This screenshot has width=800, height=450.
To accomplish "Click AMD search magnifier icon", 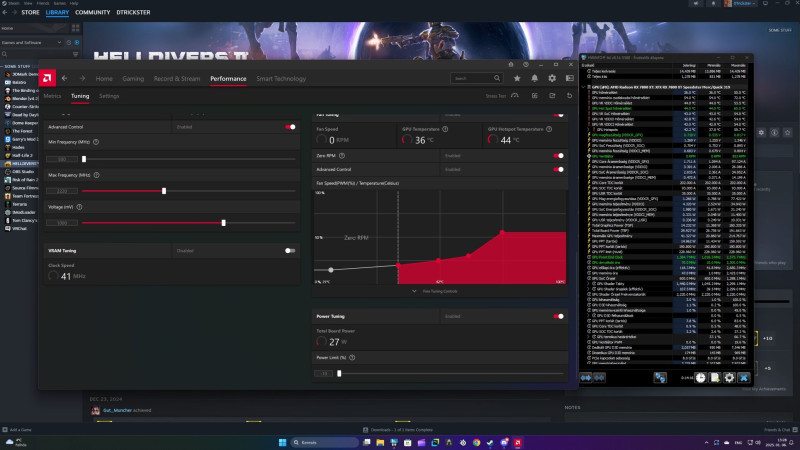I will click(496, 78).
